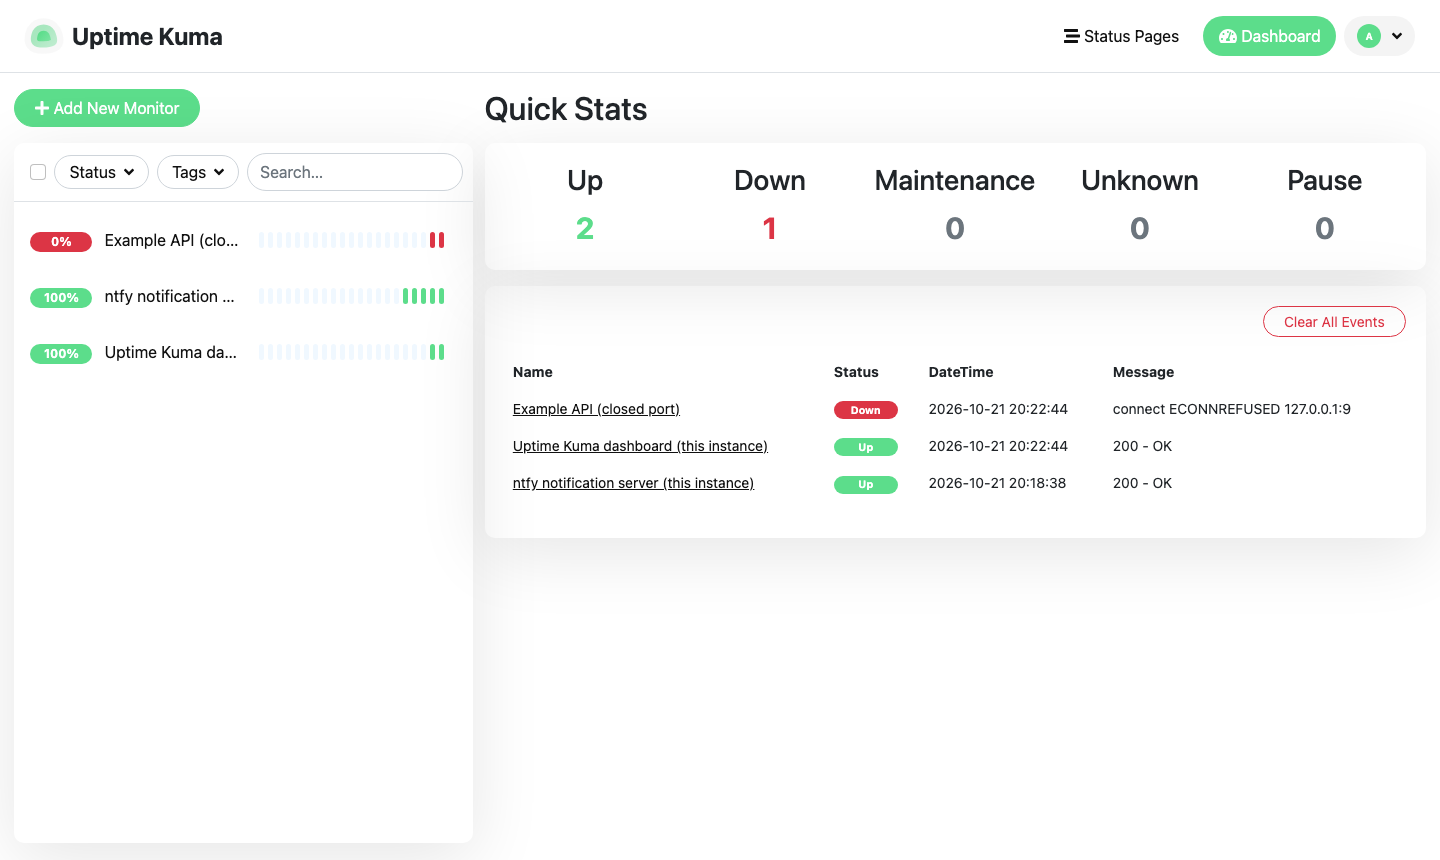Open the Example API (closed port) link
This screenshot has height=860, width=1440.
click(596, 409)
